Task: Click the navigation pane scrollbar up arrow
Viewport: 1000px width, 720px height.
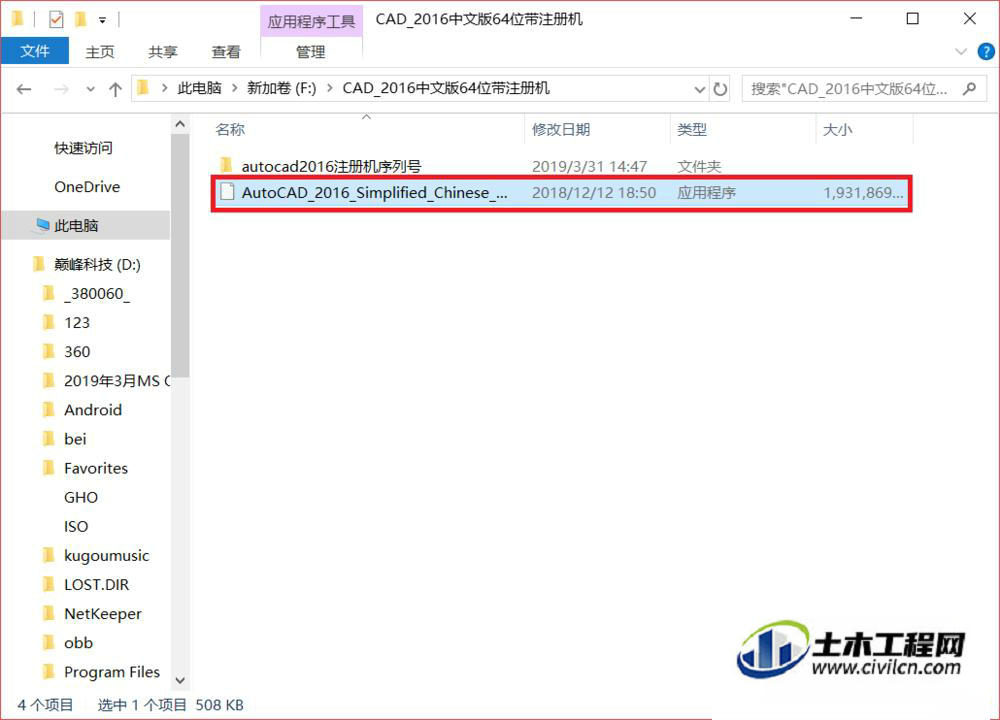Action: point(180,124)
